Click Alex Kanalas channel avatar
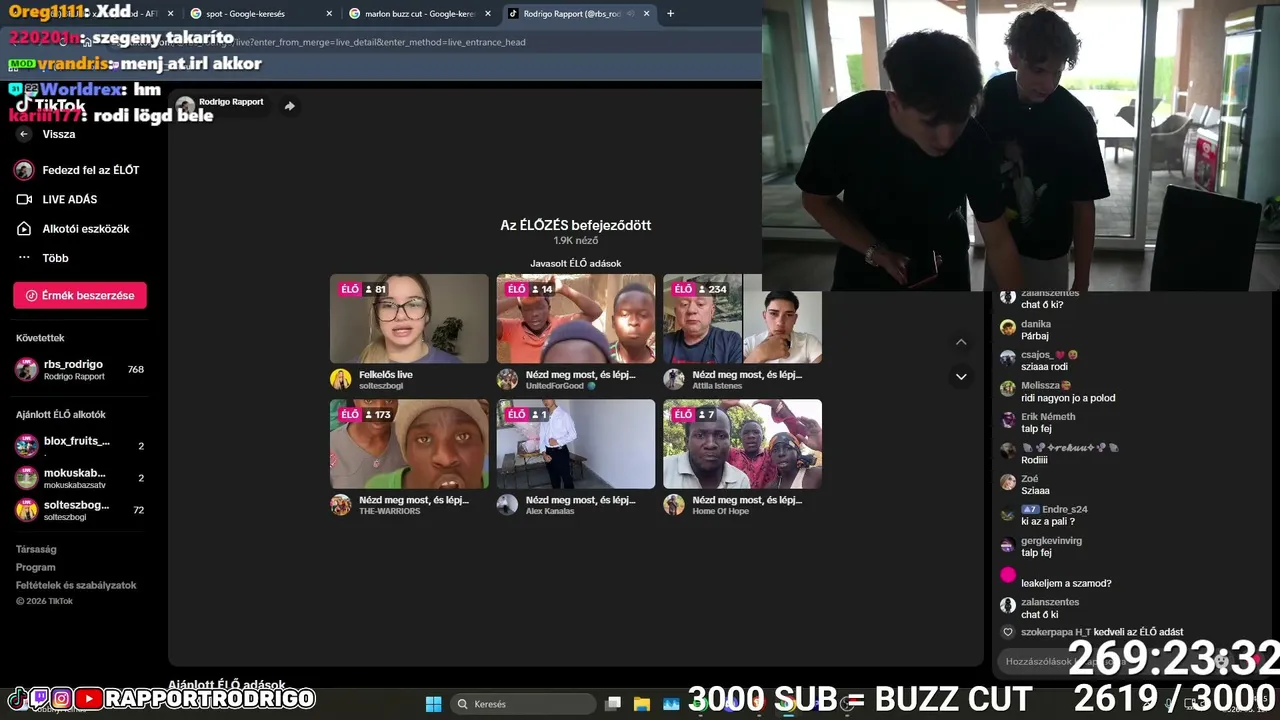The height and width of the screenshot is (720, 1280). (x=508, y=505)
